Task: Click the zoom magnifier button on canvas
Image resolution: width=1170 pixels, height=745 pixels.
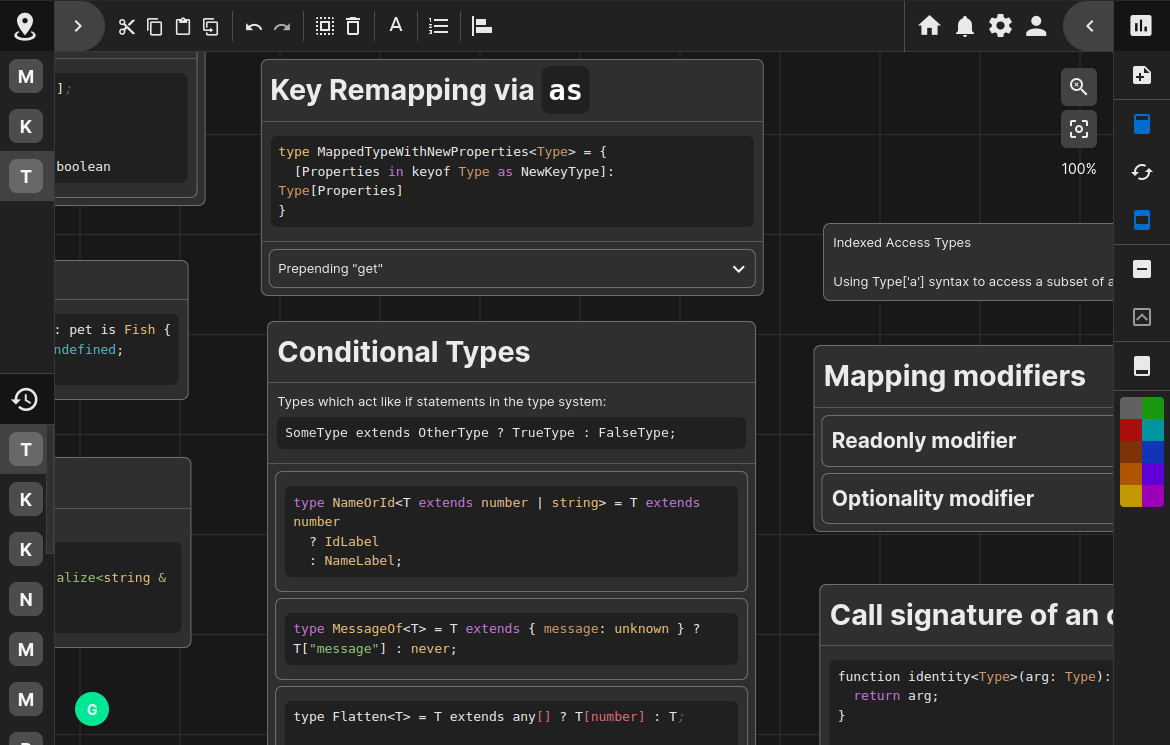Action: tap(1079, 87)
